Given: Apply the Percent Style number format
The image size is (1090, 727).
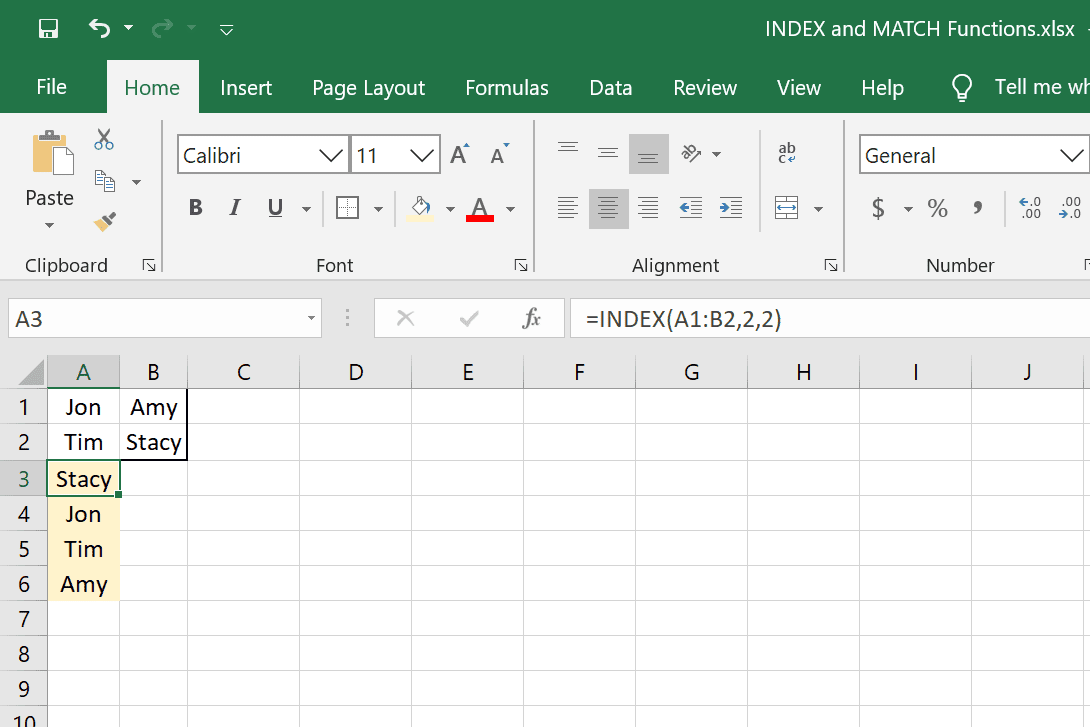Looking at the screenshot, I should 937,208.
